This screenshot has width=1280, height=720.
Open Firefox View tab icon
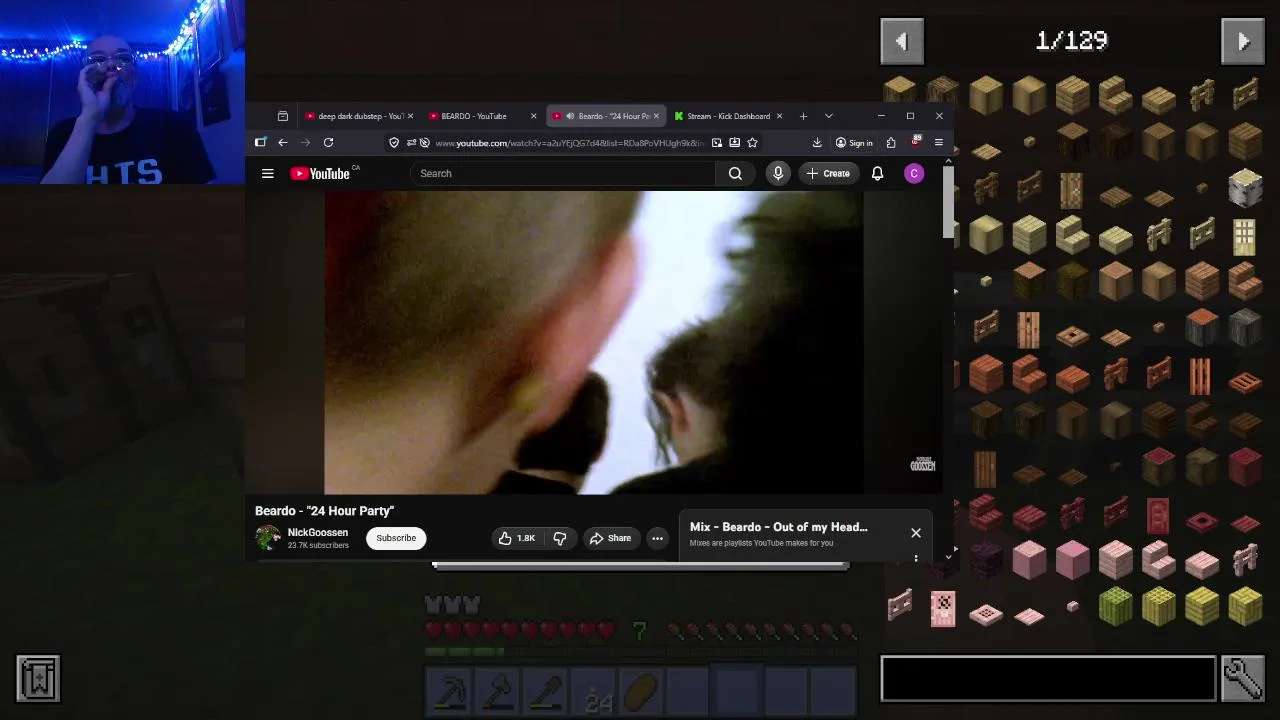283,116
